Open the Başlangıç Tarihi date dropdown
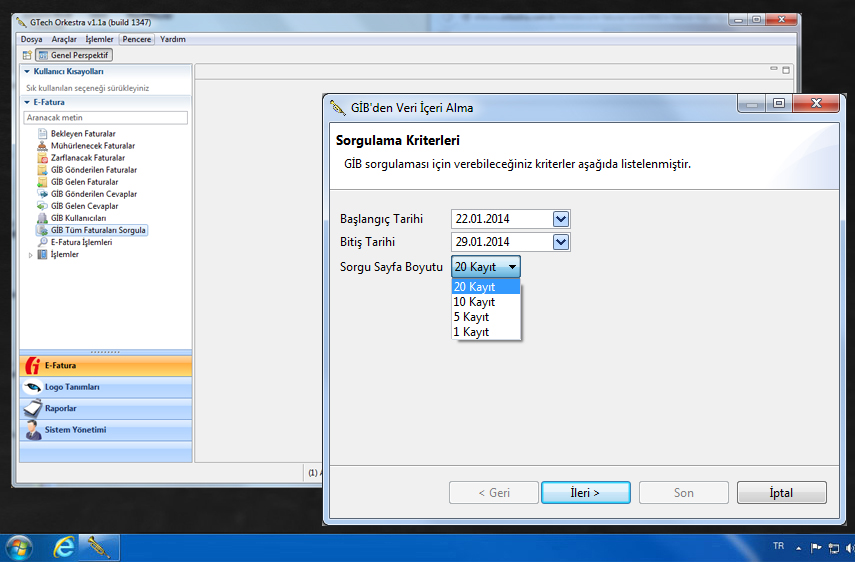The image size is (855, 562). point(561,219)
